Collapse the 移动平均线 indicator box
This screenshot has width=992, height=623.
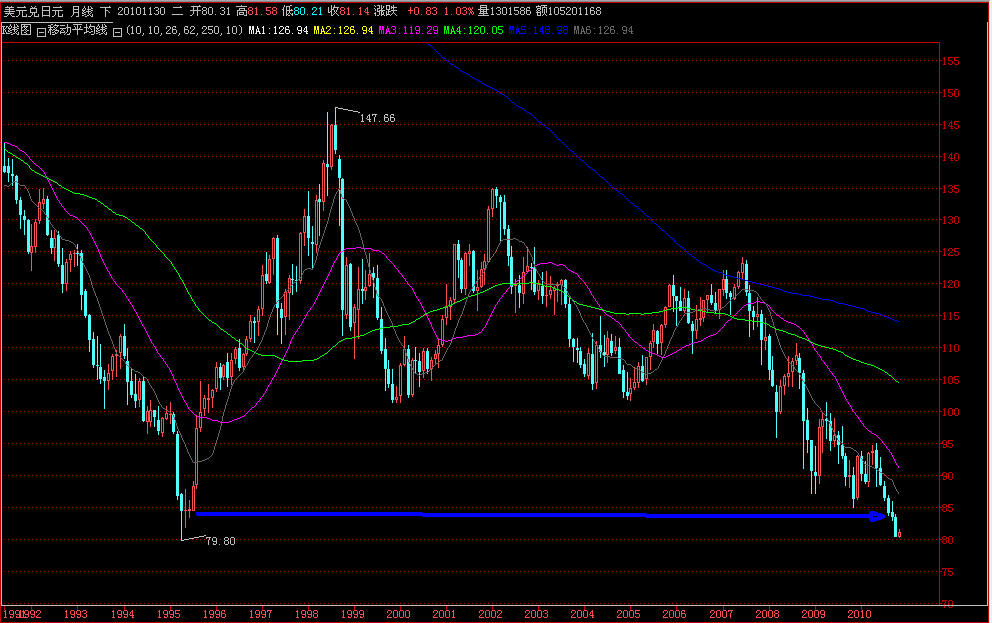tap(41, 32)
